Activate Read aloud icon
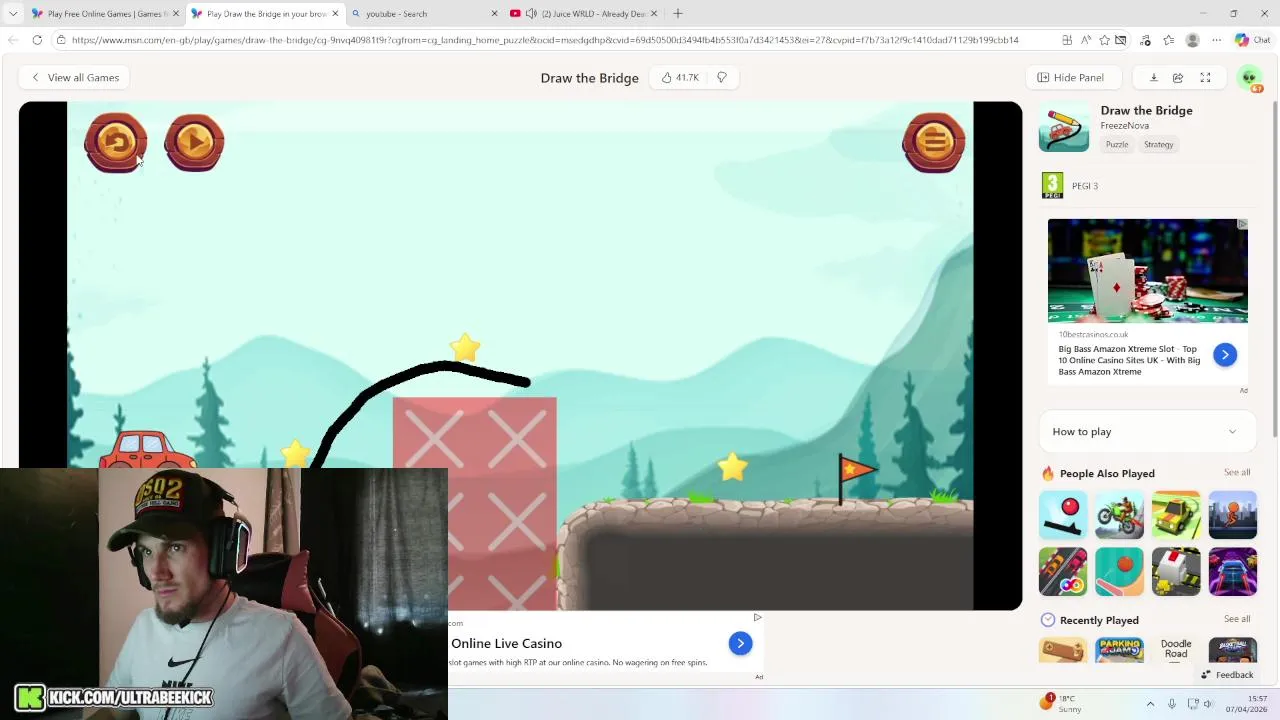The image size is (1280, 720). pos(1085,40)
